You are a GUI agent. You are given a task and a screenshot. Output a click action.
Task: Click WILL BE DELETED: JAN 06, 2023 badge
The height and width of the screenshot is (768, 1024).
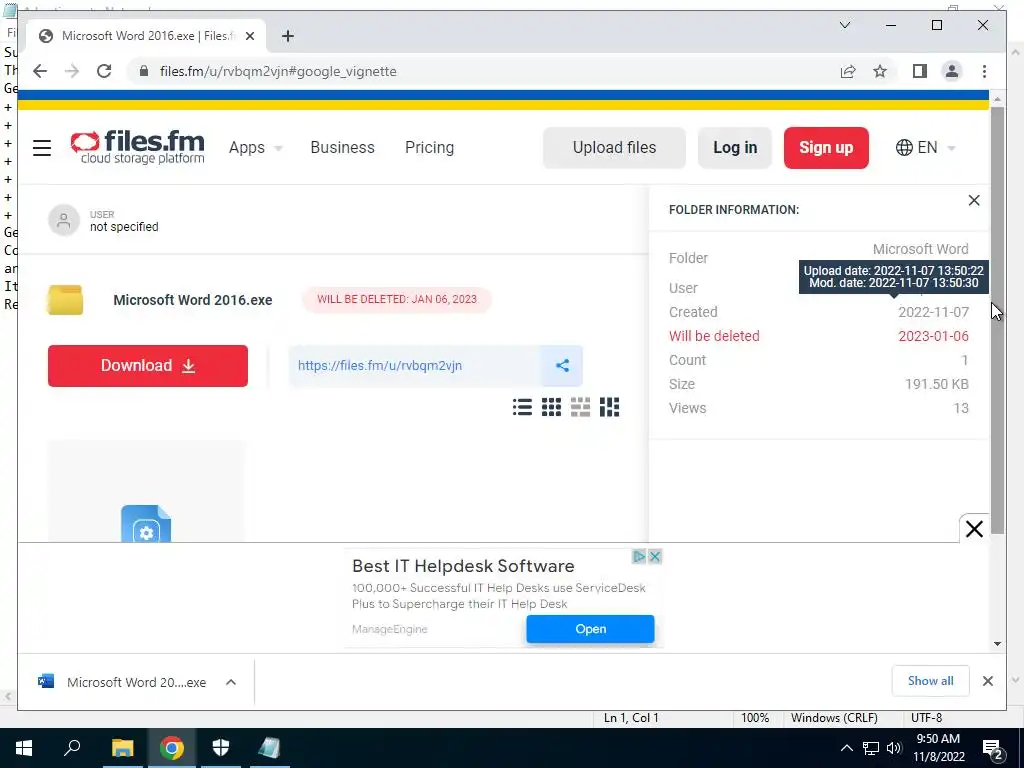[x=397, y=299]
